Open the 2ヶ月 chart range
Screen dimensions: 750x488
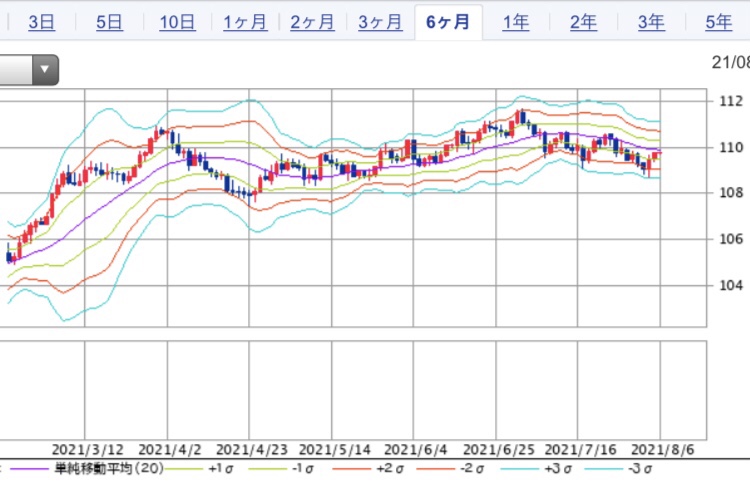click(x=312, y=22)
